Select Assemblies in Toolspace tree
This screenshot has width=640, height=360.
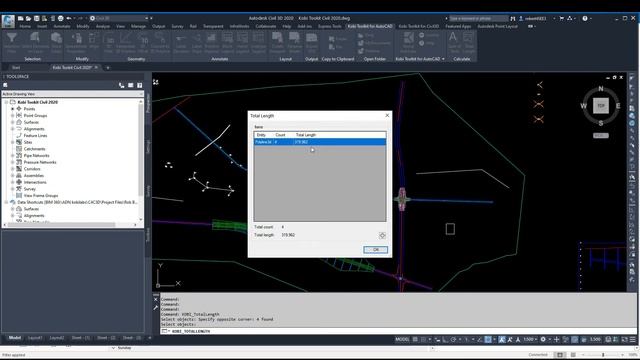33,176
